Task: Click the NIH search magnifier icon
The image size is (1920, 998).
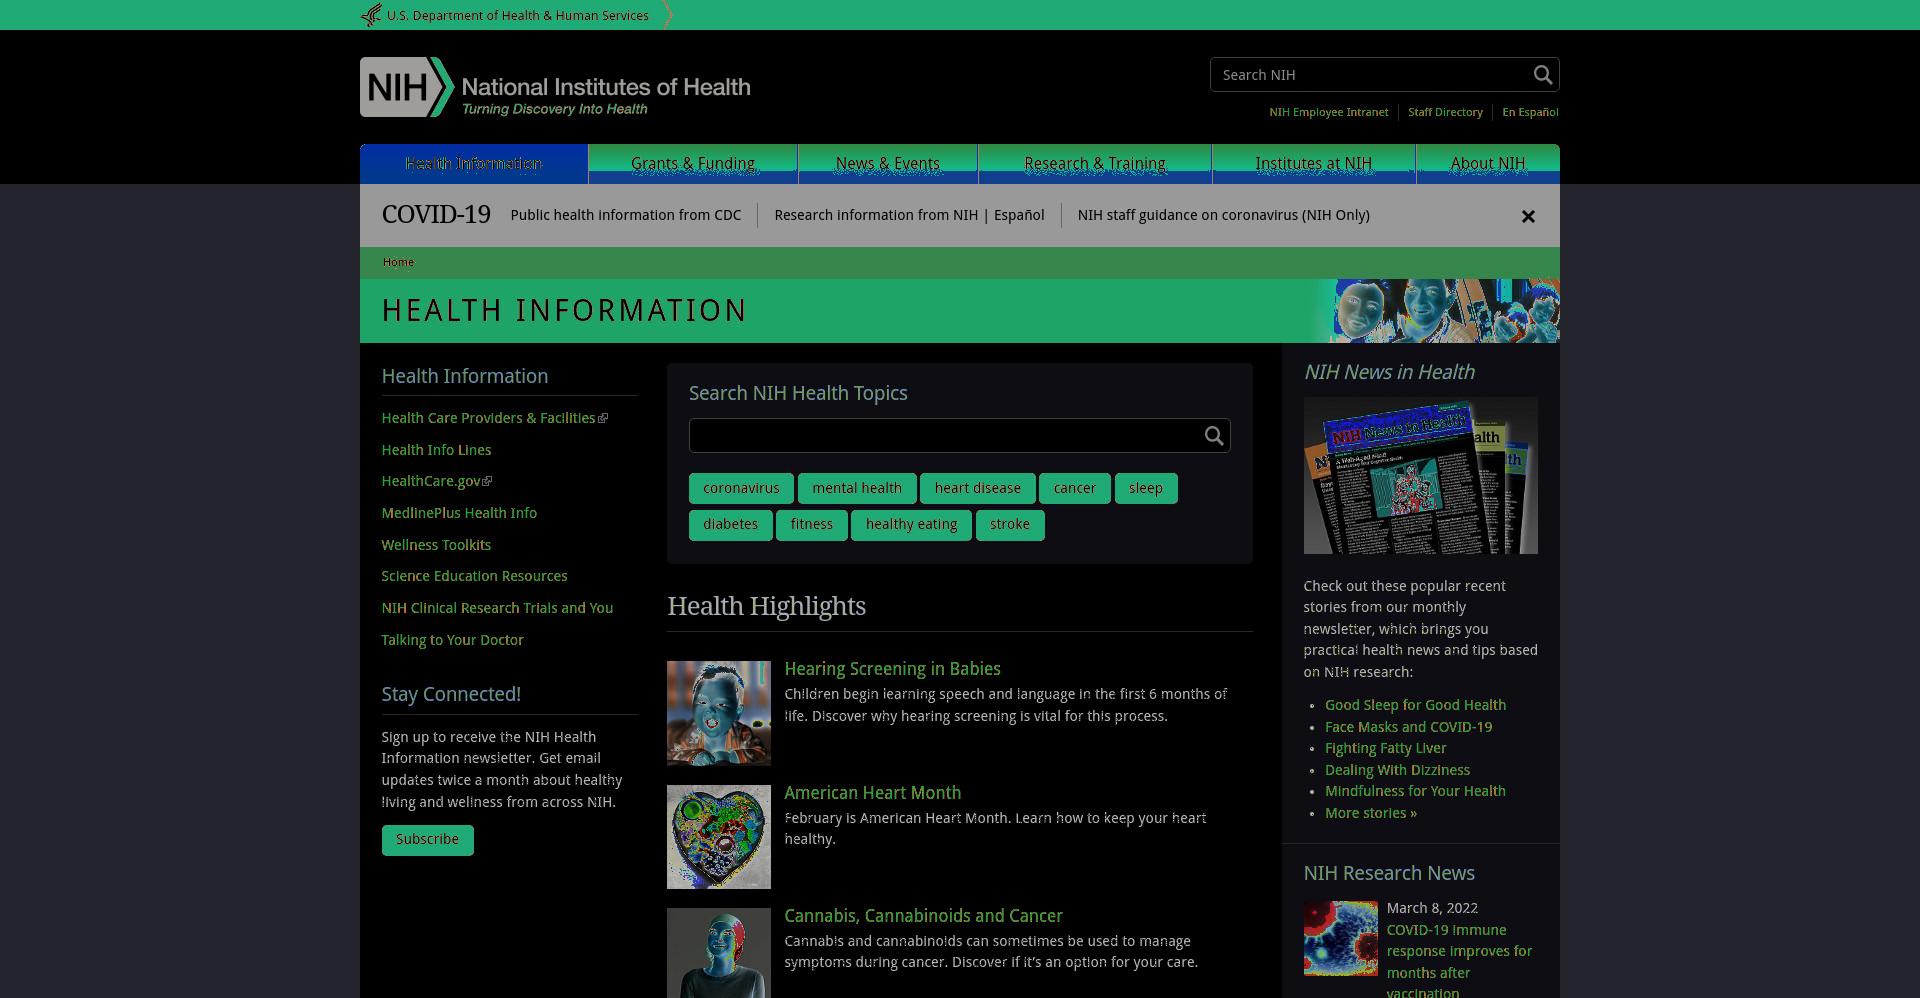Action: point(1543,75)
